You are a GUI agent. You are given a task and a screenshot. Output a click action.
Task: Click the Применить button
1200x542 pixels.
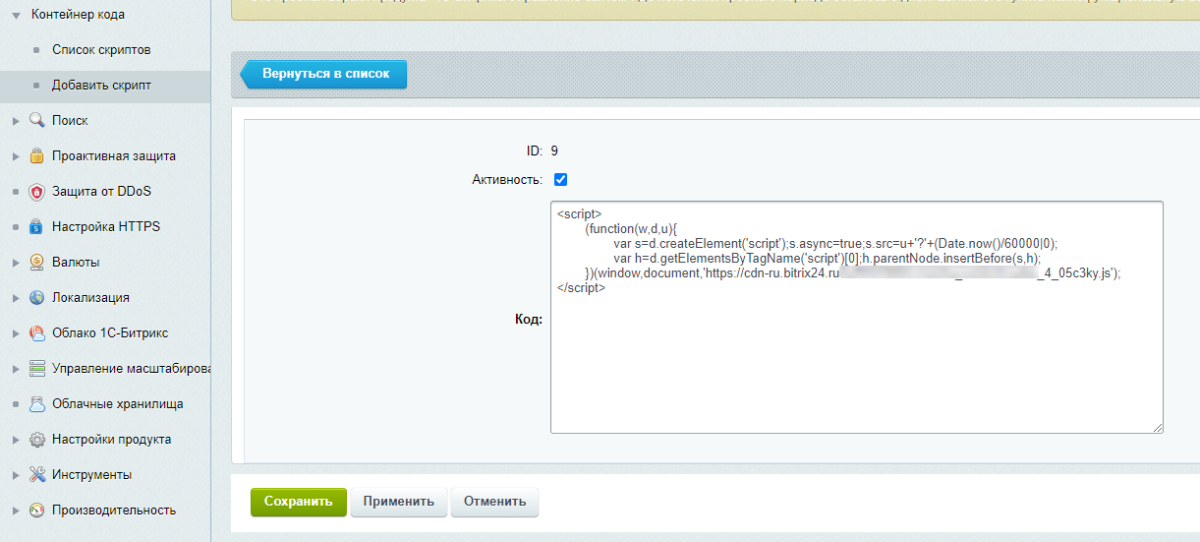[398, 502]
